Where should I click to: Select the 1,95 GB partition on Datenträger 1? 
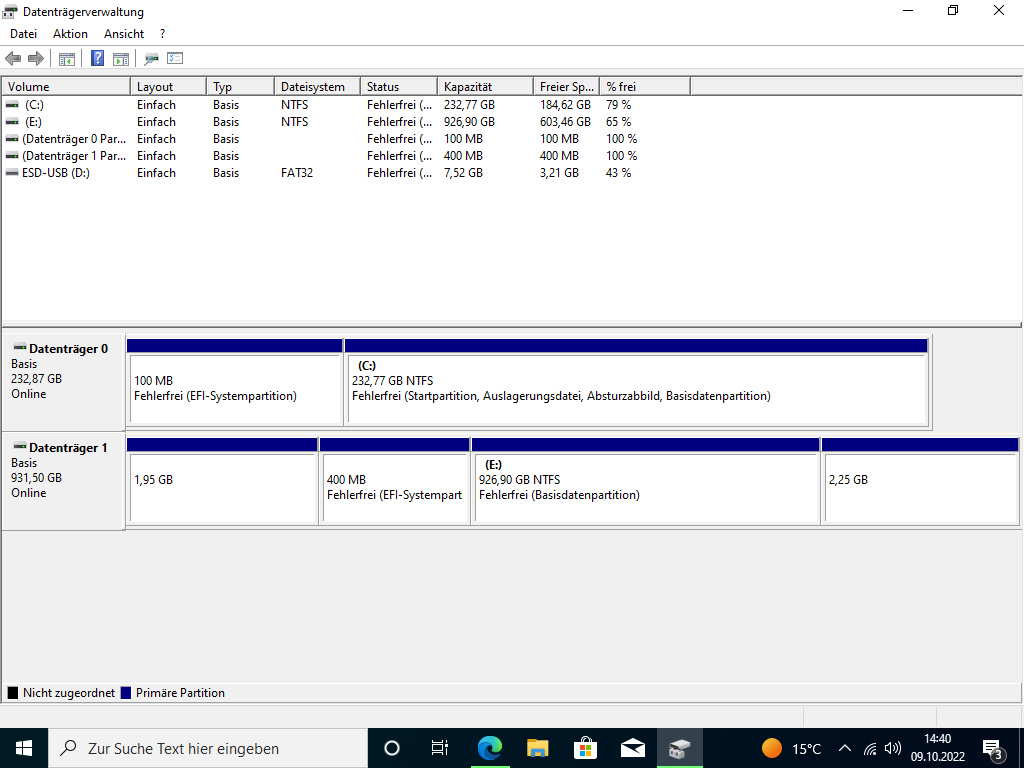pyautogui.click(x=222, y=481)
